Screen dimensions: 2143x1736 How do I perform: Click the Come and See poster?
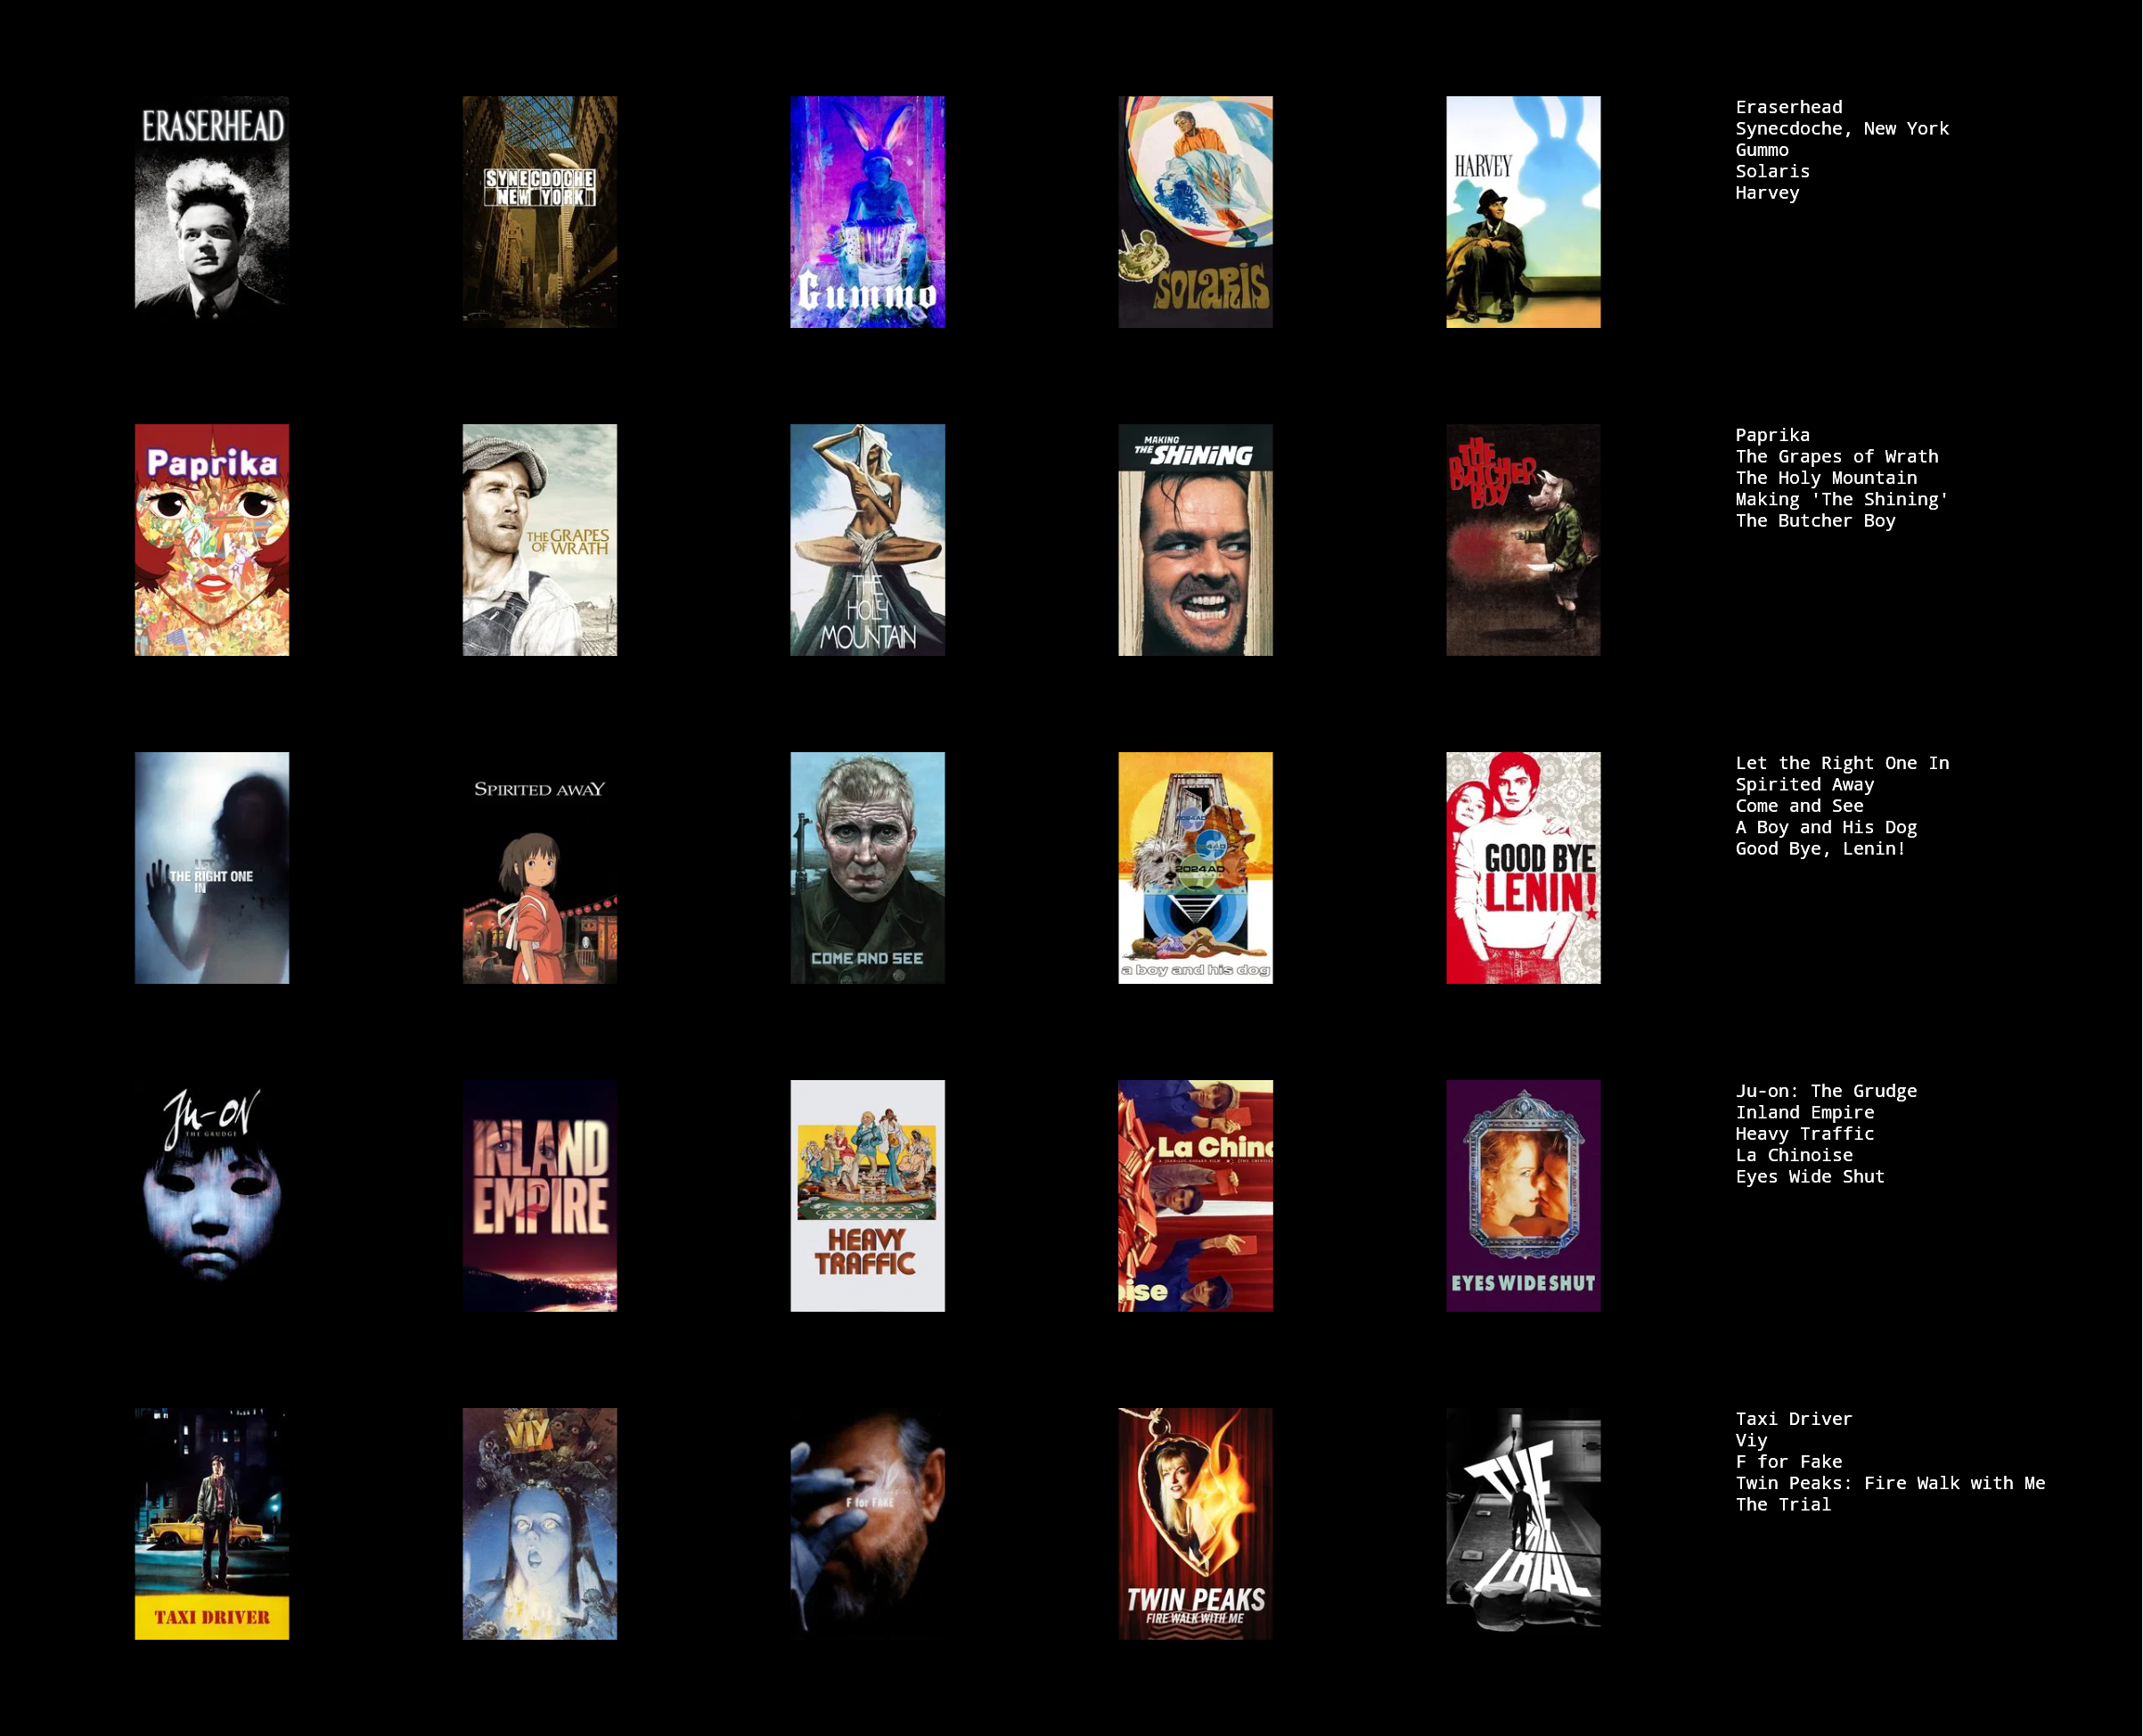tap(868, 868)
